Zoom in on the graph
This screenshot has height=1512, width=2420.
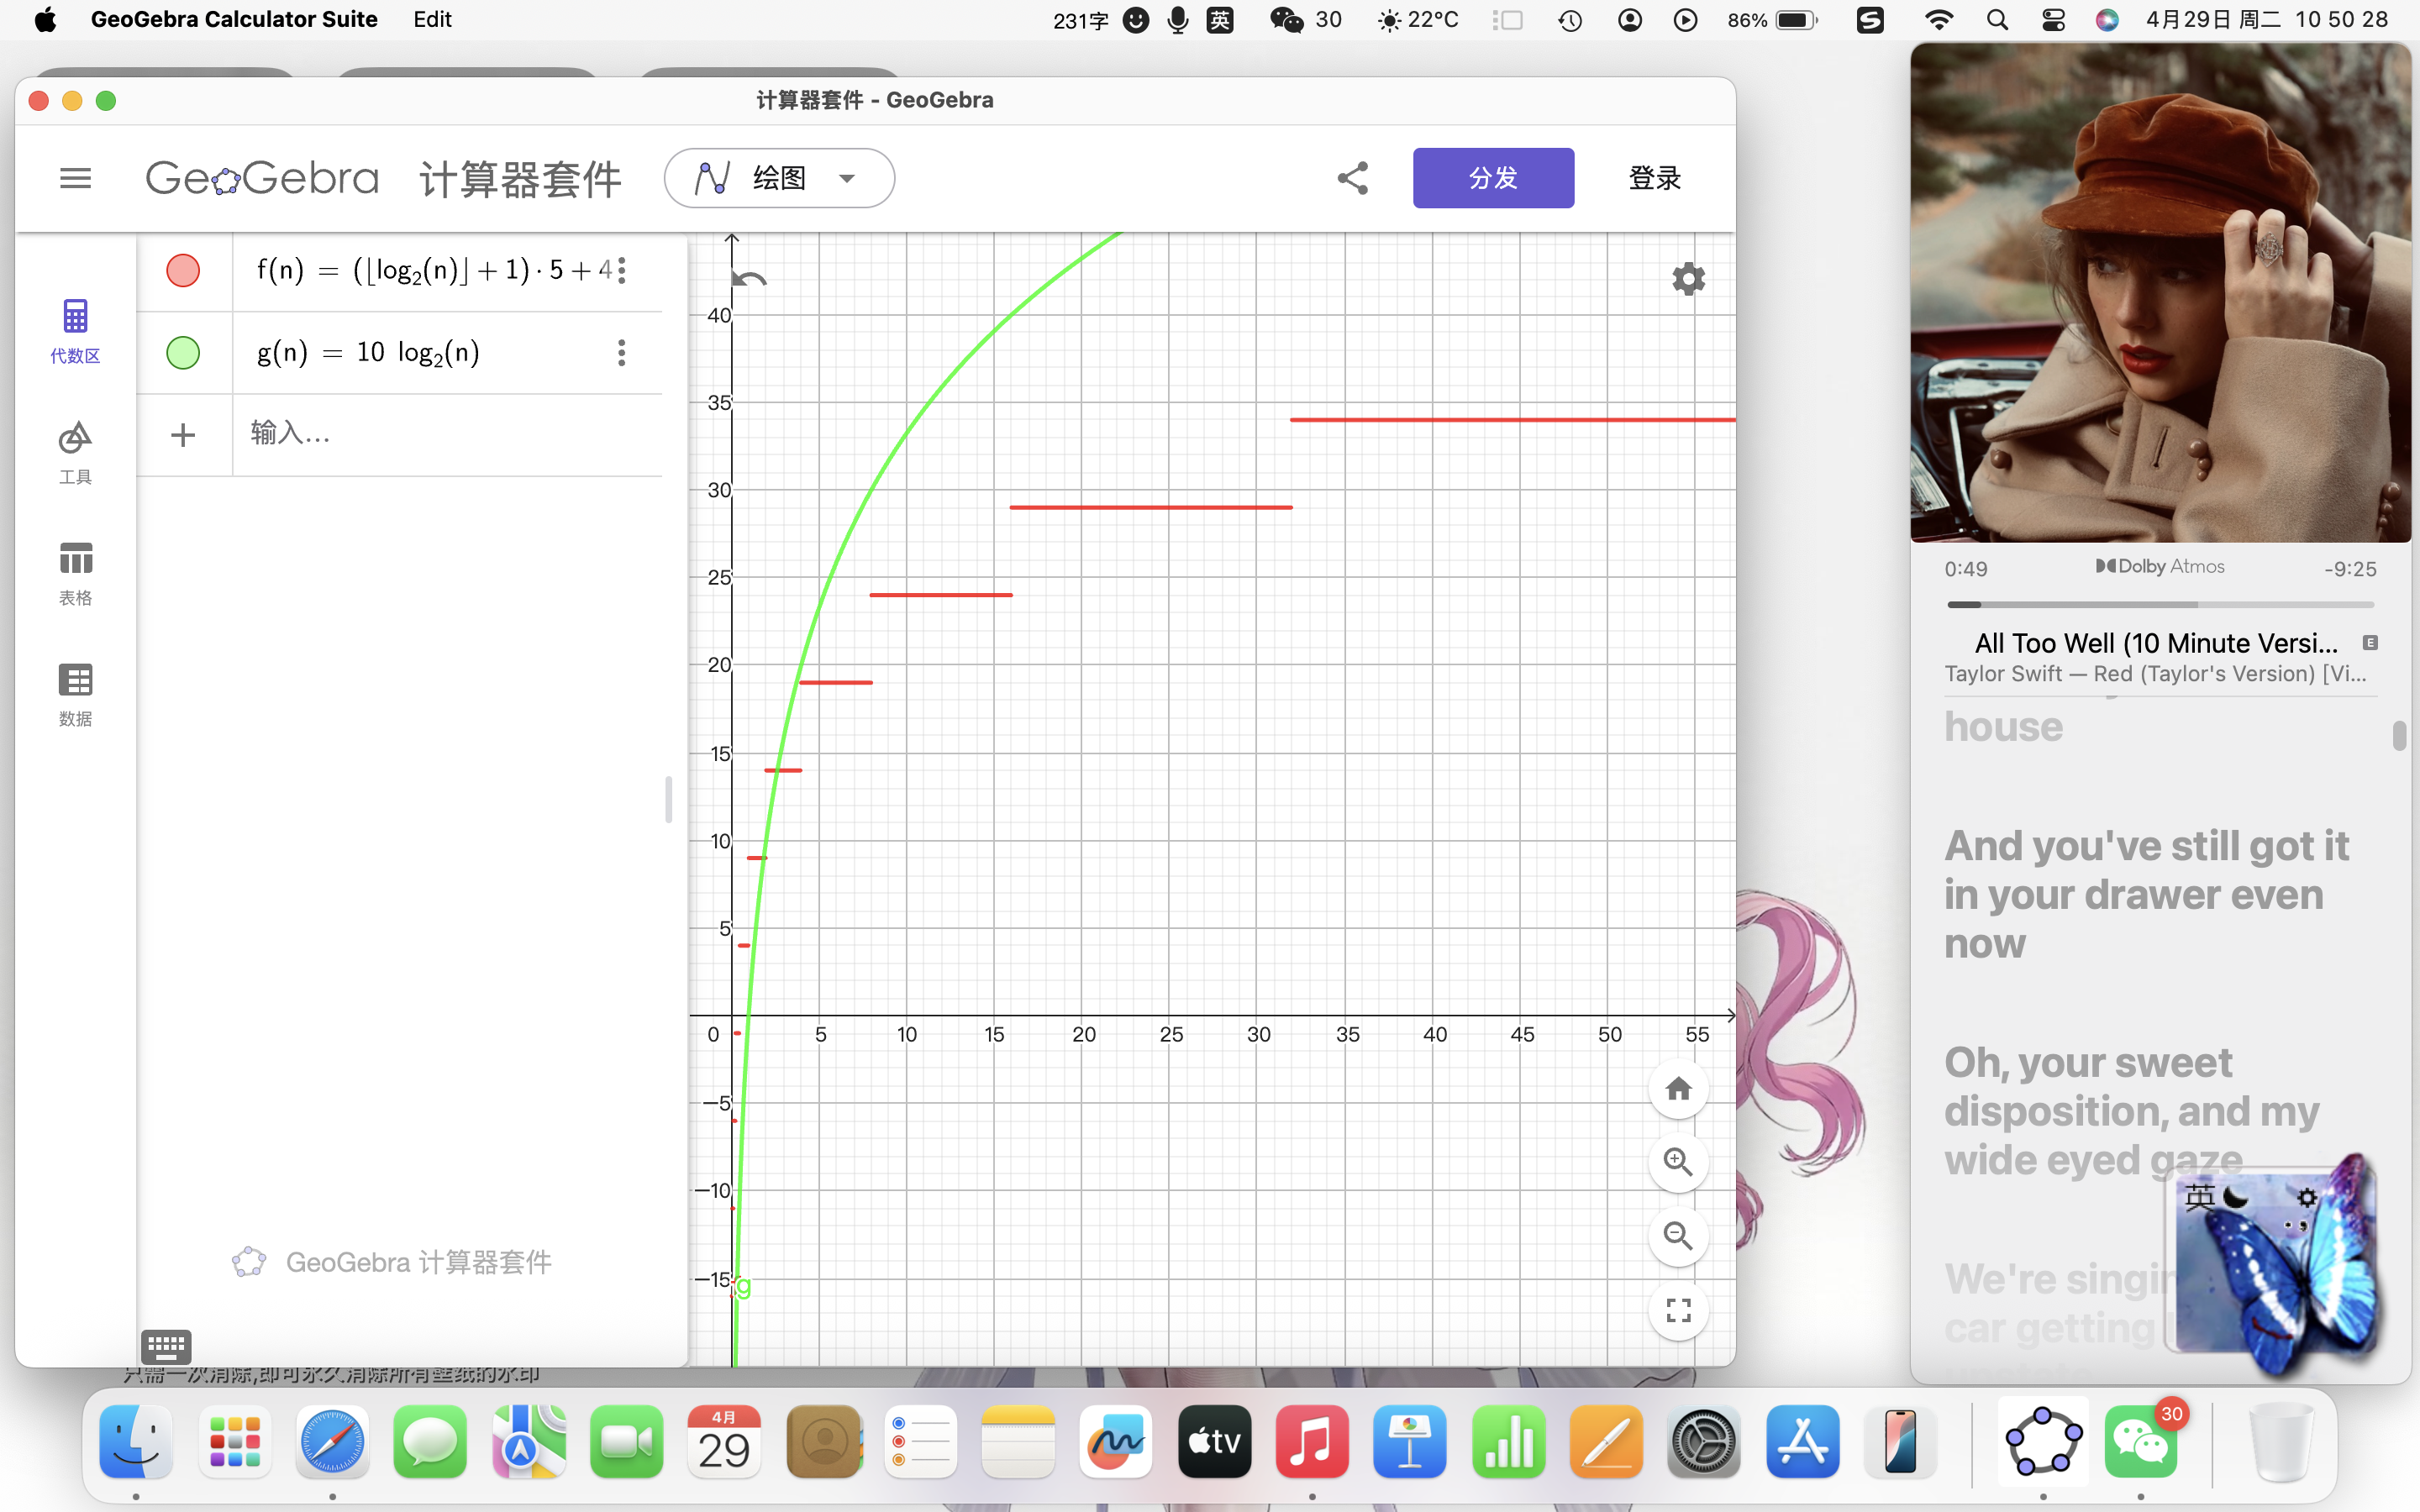(x=1678, y=1162)
